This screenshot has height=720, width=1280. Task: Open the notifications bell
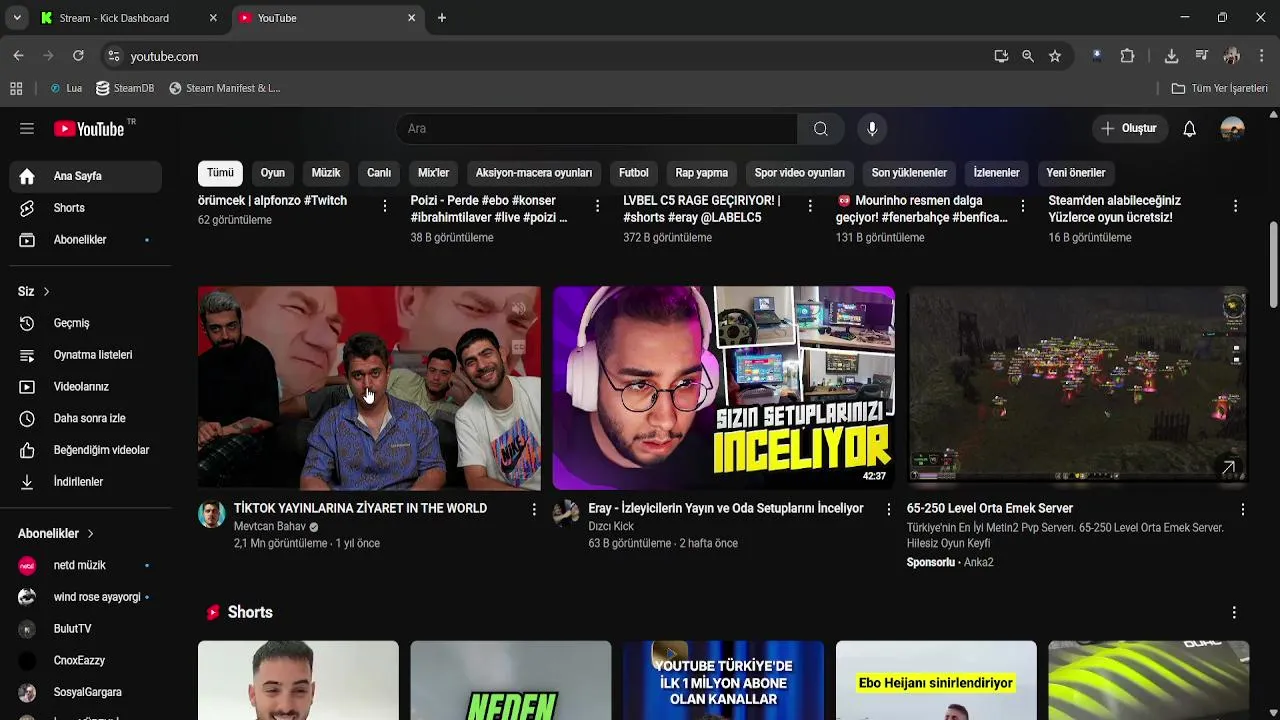point(1189,129)
